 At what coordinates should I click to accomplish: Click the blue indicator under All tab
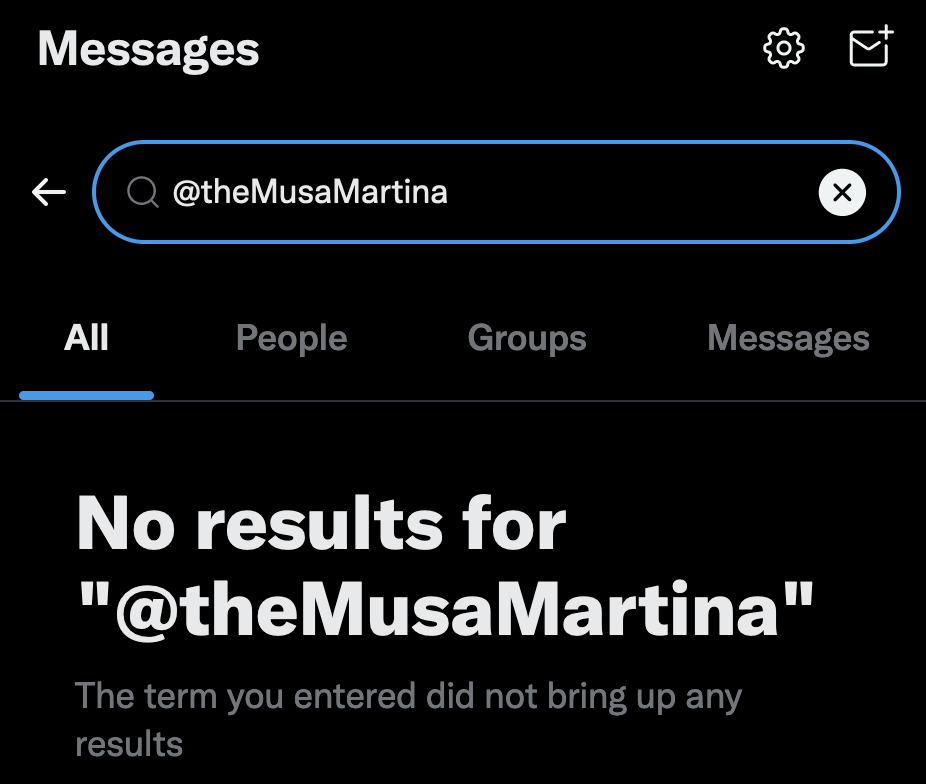tap(86, 396)
